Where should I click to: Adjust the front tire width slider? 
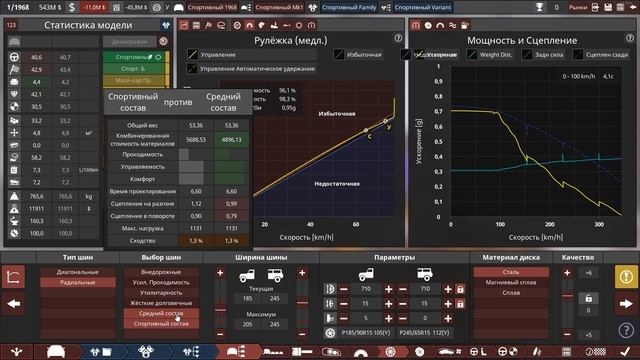pos(220,310)
